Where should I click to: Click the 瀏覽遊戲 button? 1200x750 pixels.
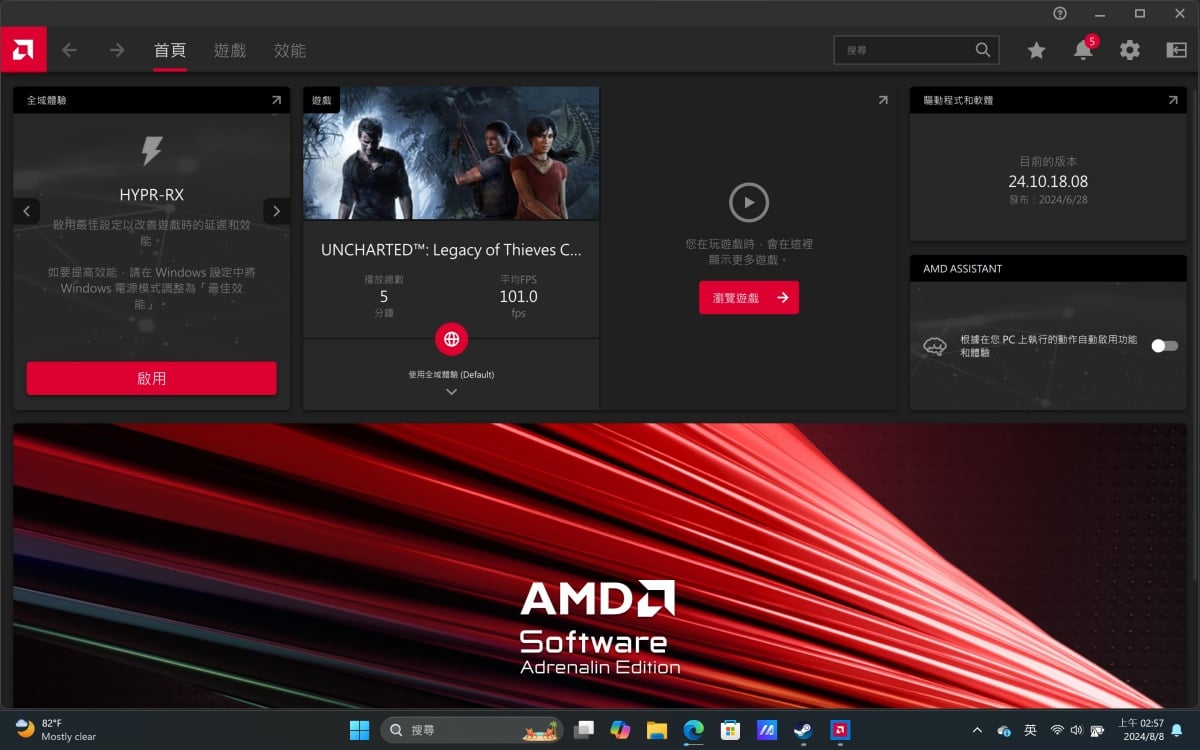(749, 297)
